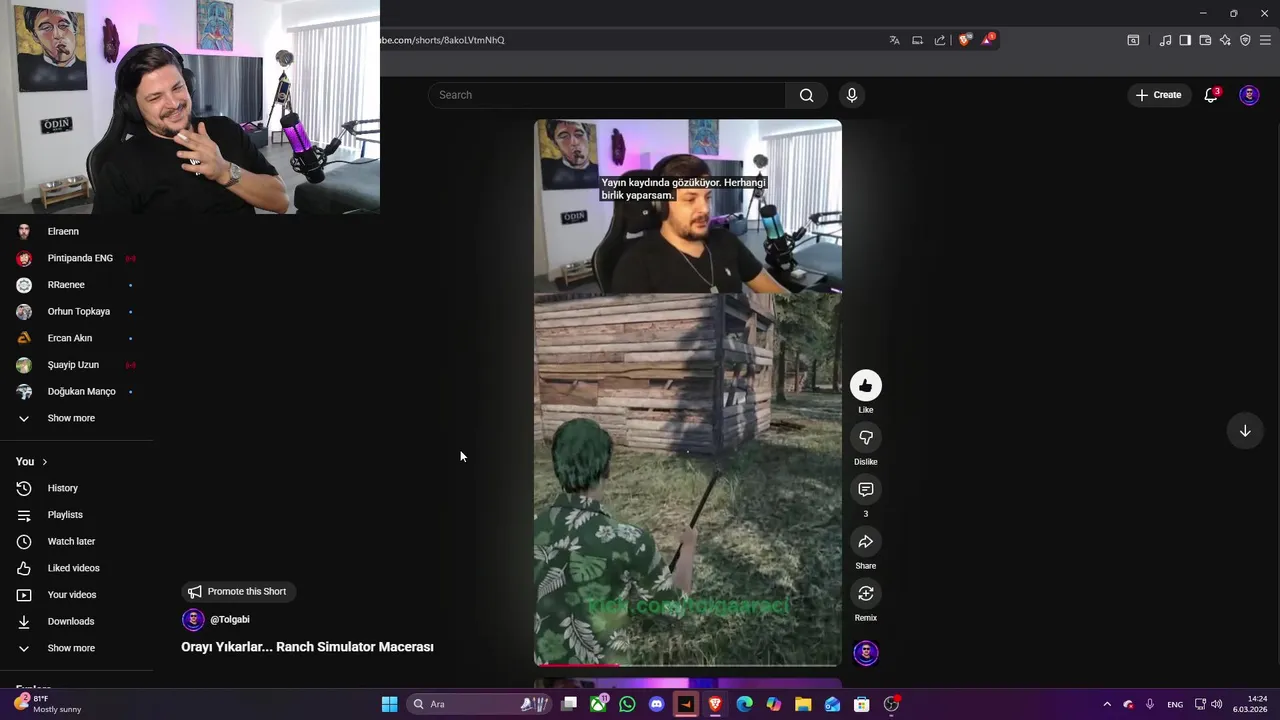Open Brave Shields lion icon

click(x=964, y=40)
